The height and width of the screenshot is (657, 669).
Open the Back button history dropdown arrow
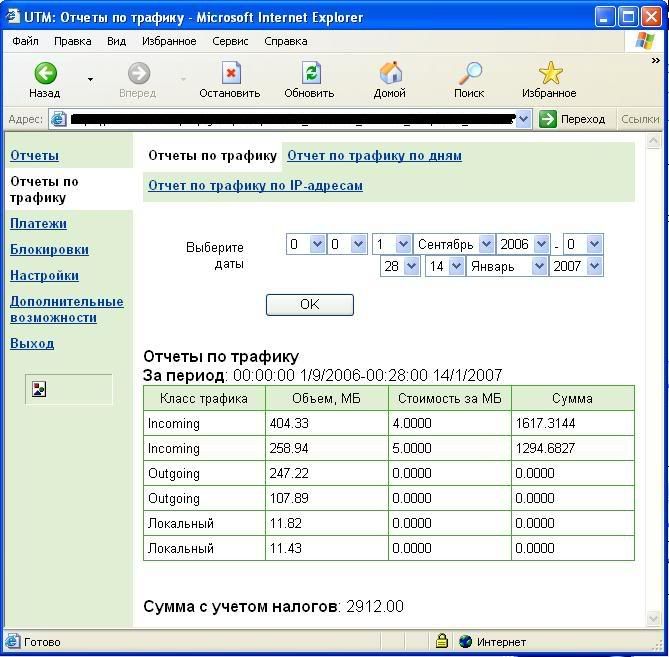(90, 79)
